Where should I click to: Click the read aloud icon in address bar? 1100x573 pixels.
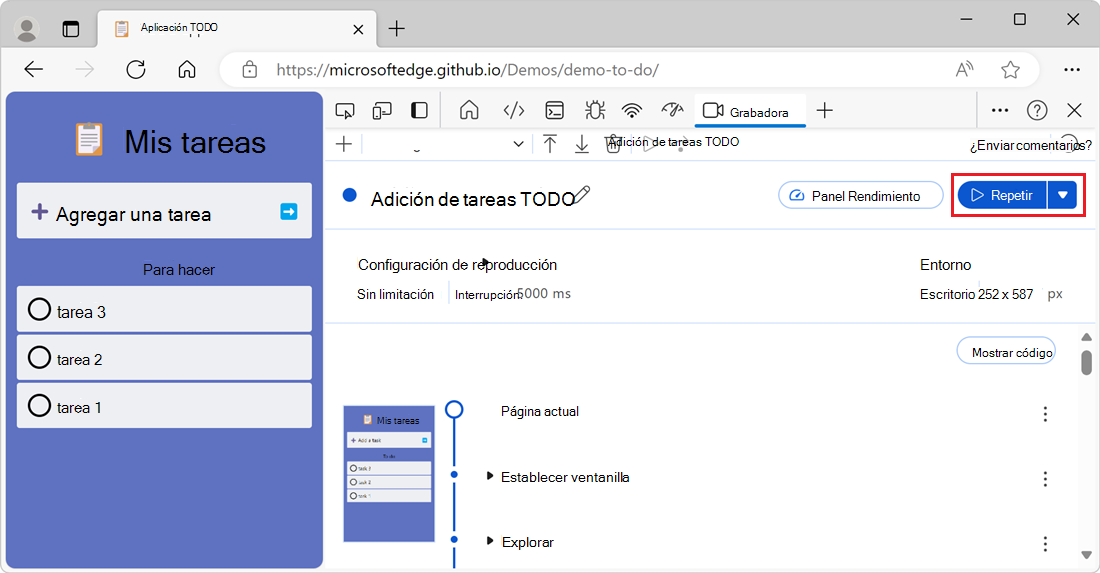tap(965, 69)
